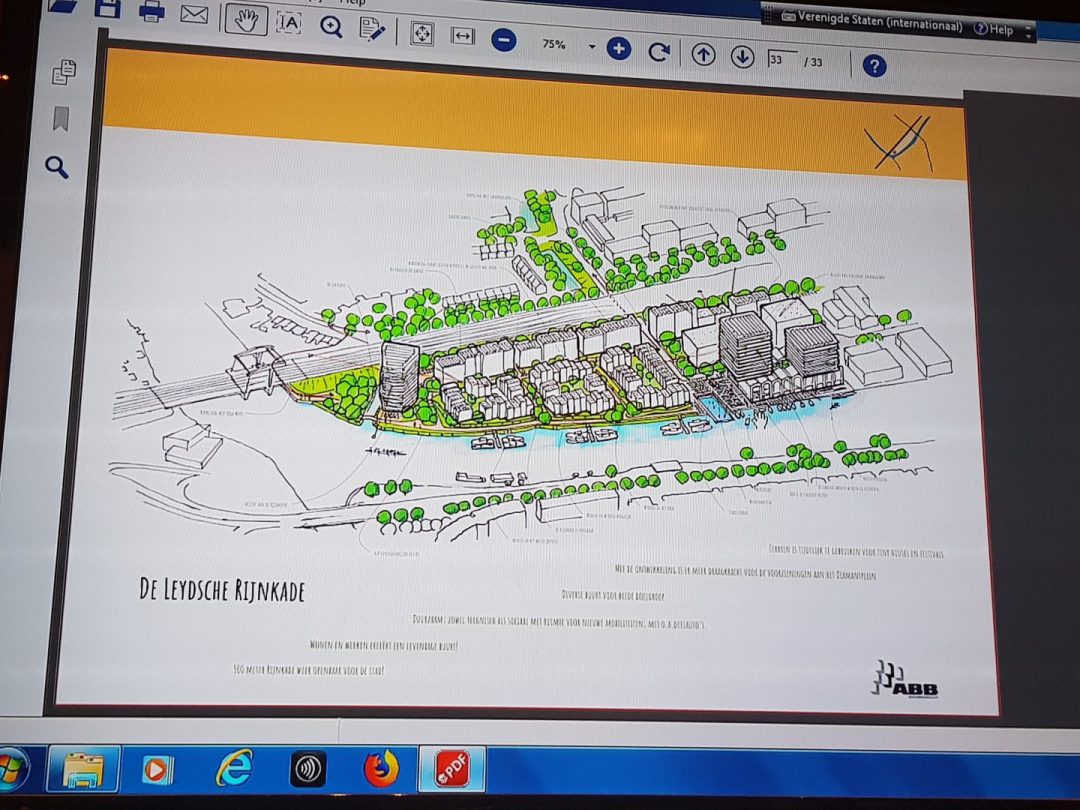Toggle the page thumbnails sidebar panel
Viewport: 1080px width, 810px height.
click(x=65, y=72)
